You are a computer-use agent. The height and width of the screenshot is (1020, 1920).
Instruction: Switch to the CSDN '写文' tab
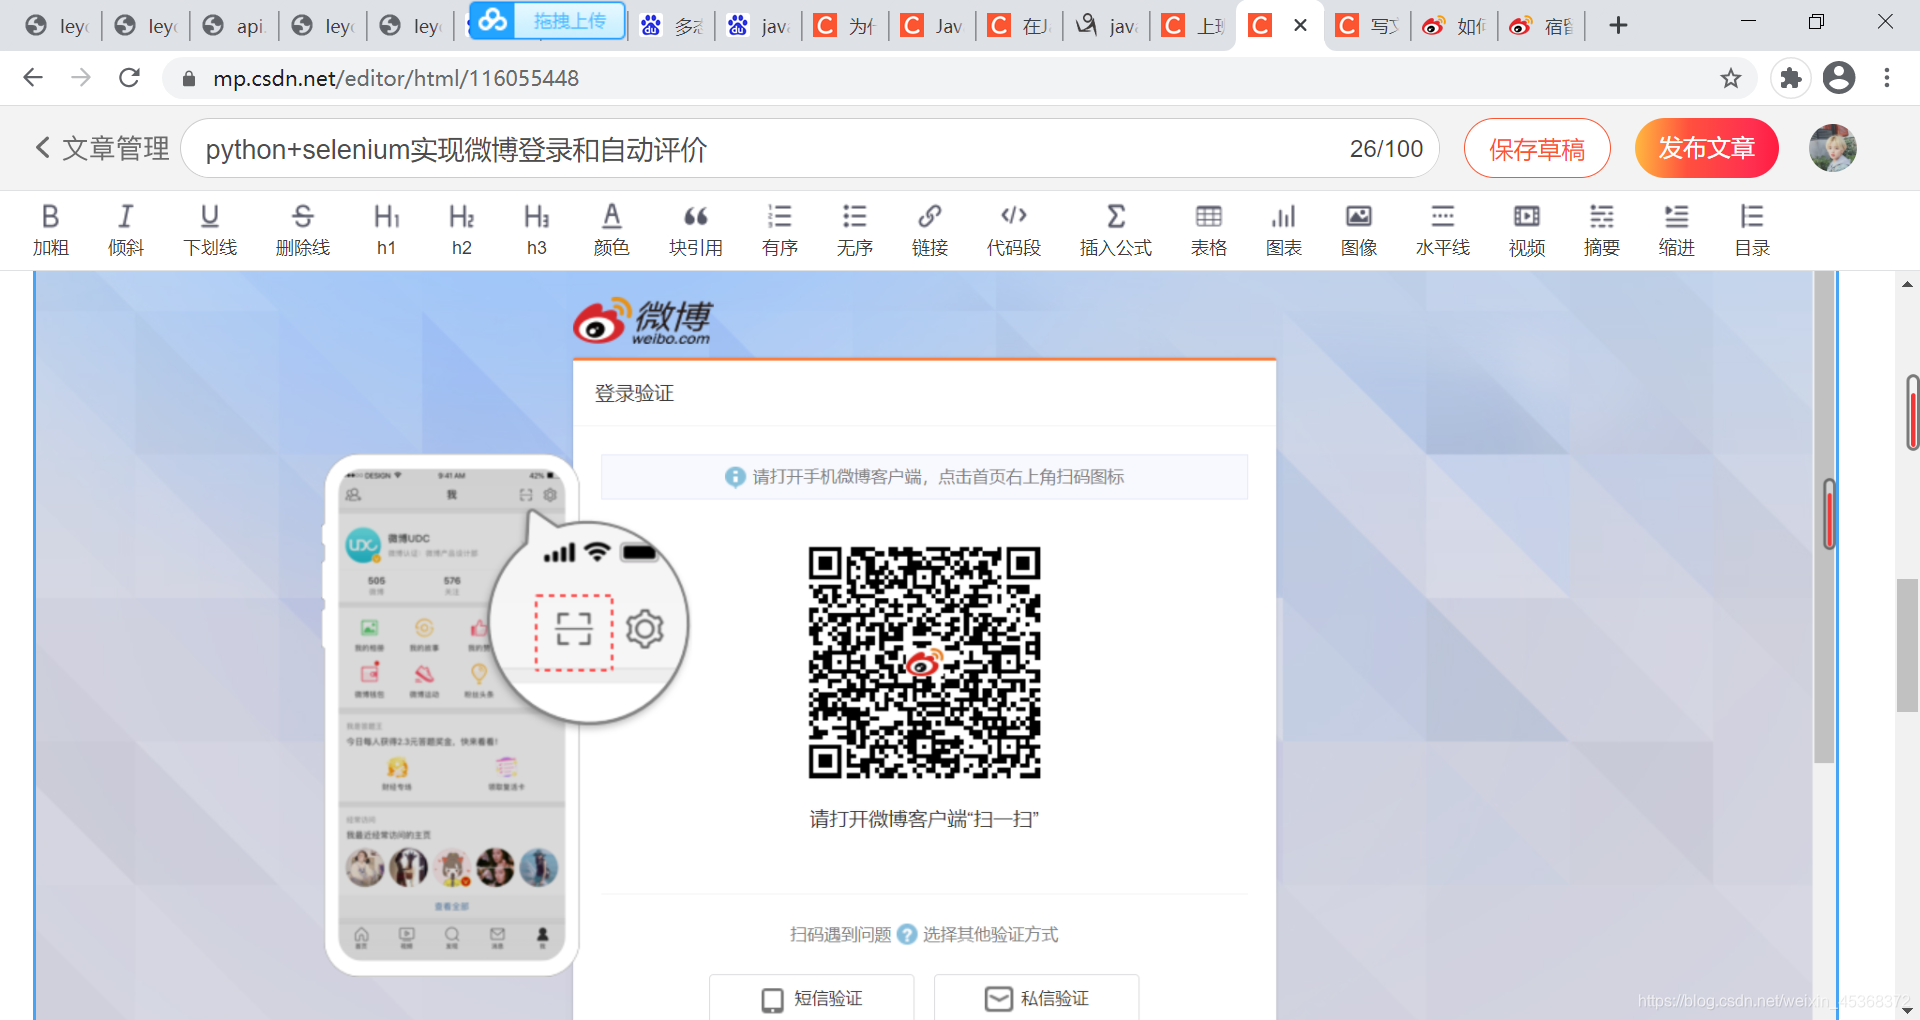pyautogui.click(x=1368, y=26)
